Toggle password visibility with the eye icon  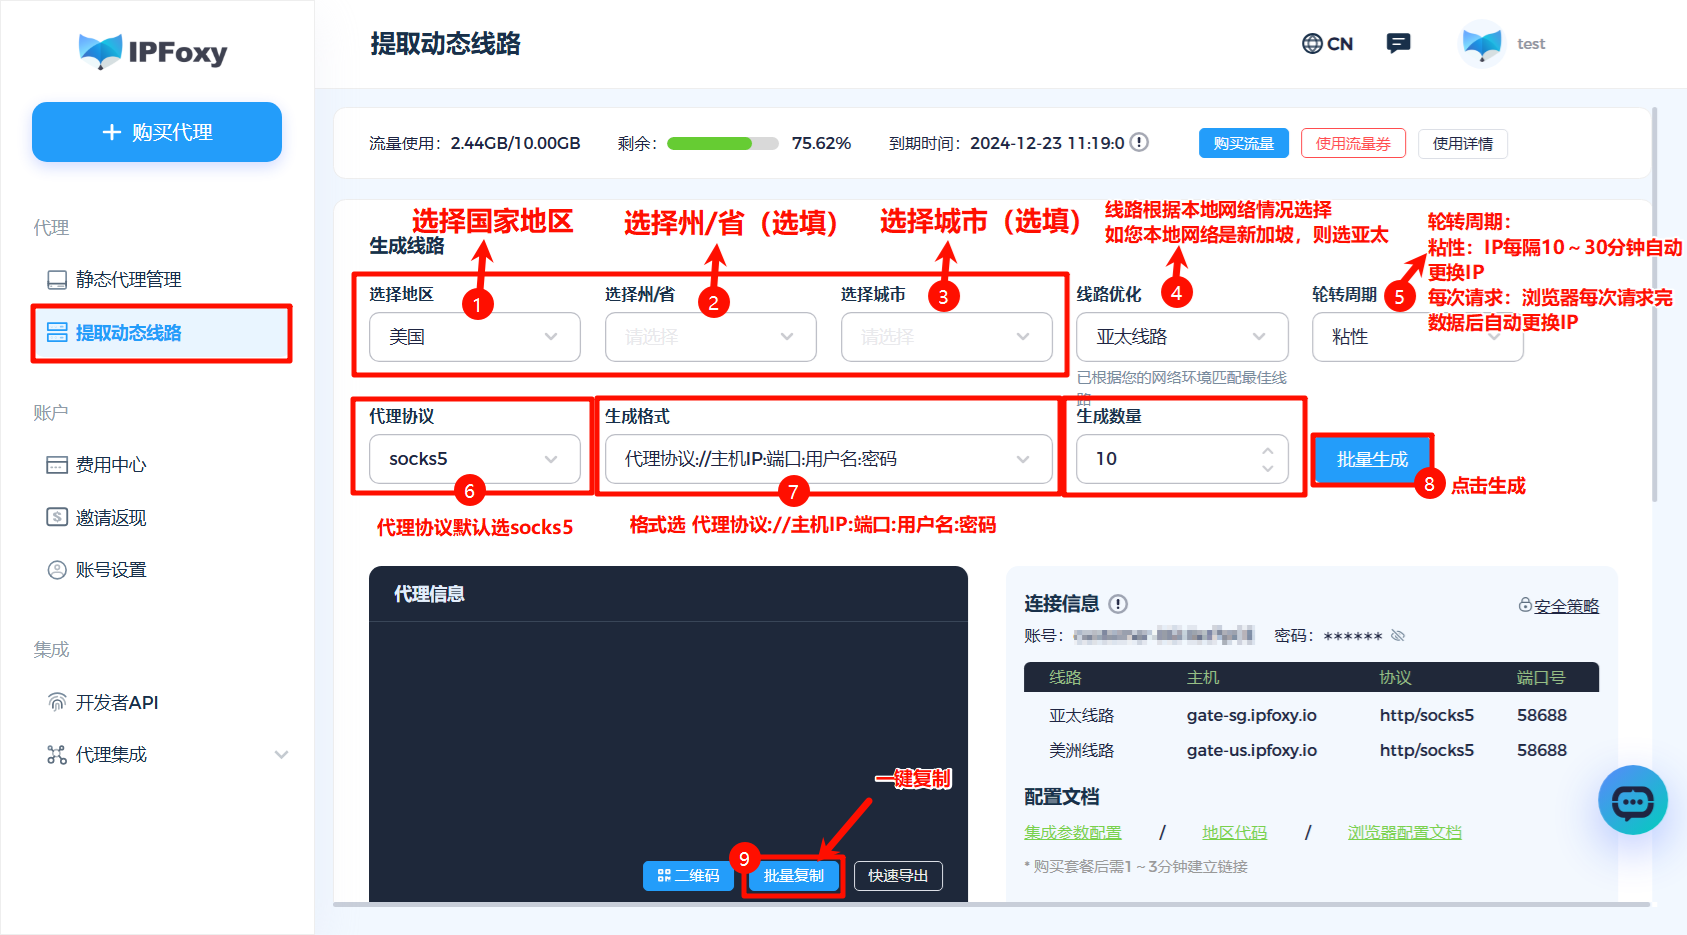coord(1397,635)
